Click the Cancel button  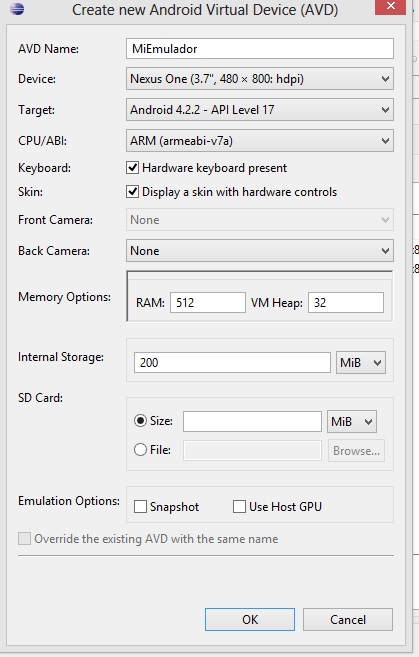point(348,619)
